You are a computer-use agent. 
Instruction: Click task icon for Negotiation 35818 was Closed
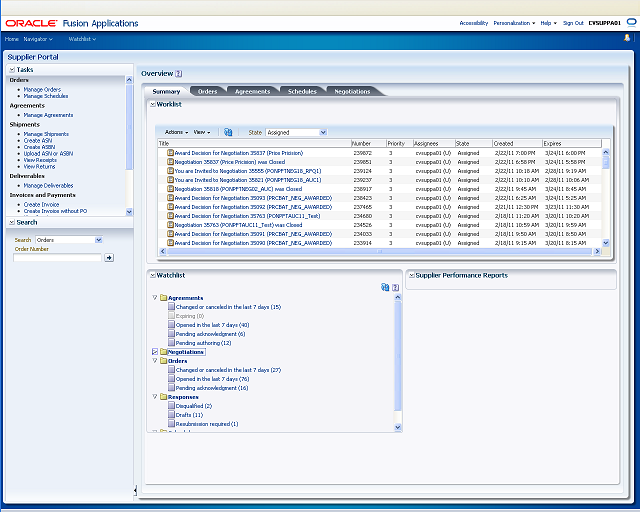(x=171, y=189)
